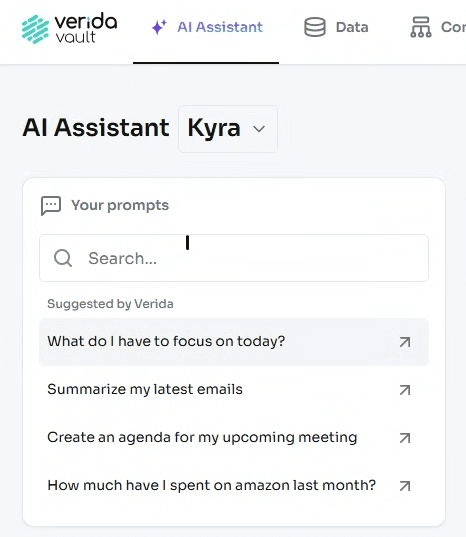Choose 'Create an agenda for my upcoming meeting'

(x=234, y=438)
